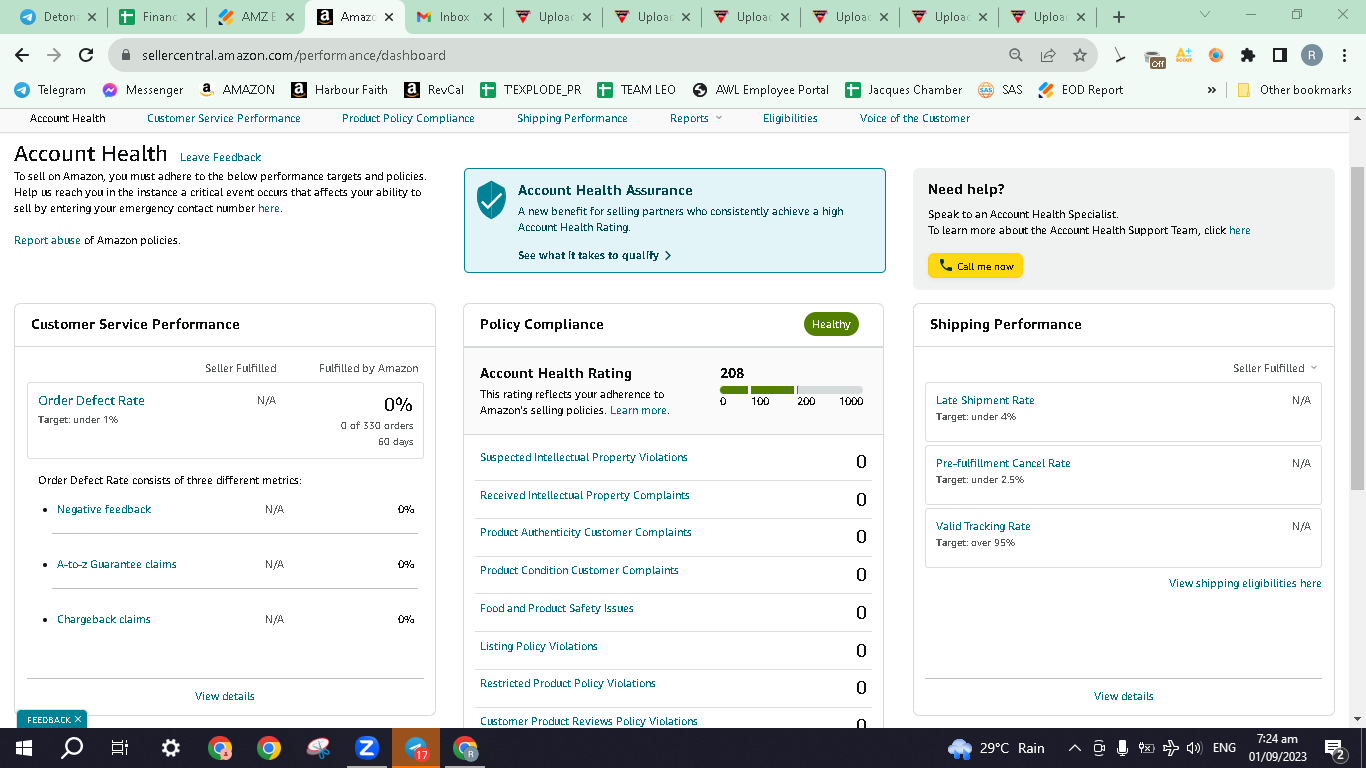Open See what it takes to qualify
The image size is (1366, 768).
coord(594,255)
